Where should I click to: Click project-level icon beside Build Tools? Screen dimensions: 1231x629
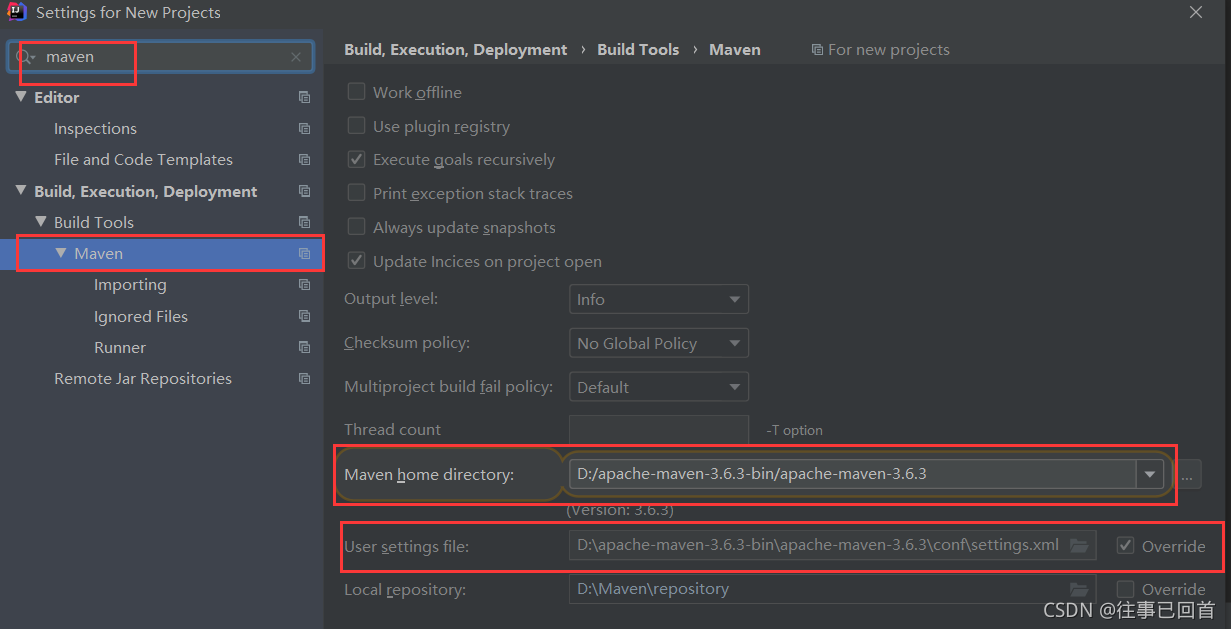point(304,223)
